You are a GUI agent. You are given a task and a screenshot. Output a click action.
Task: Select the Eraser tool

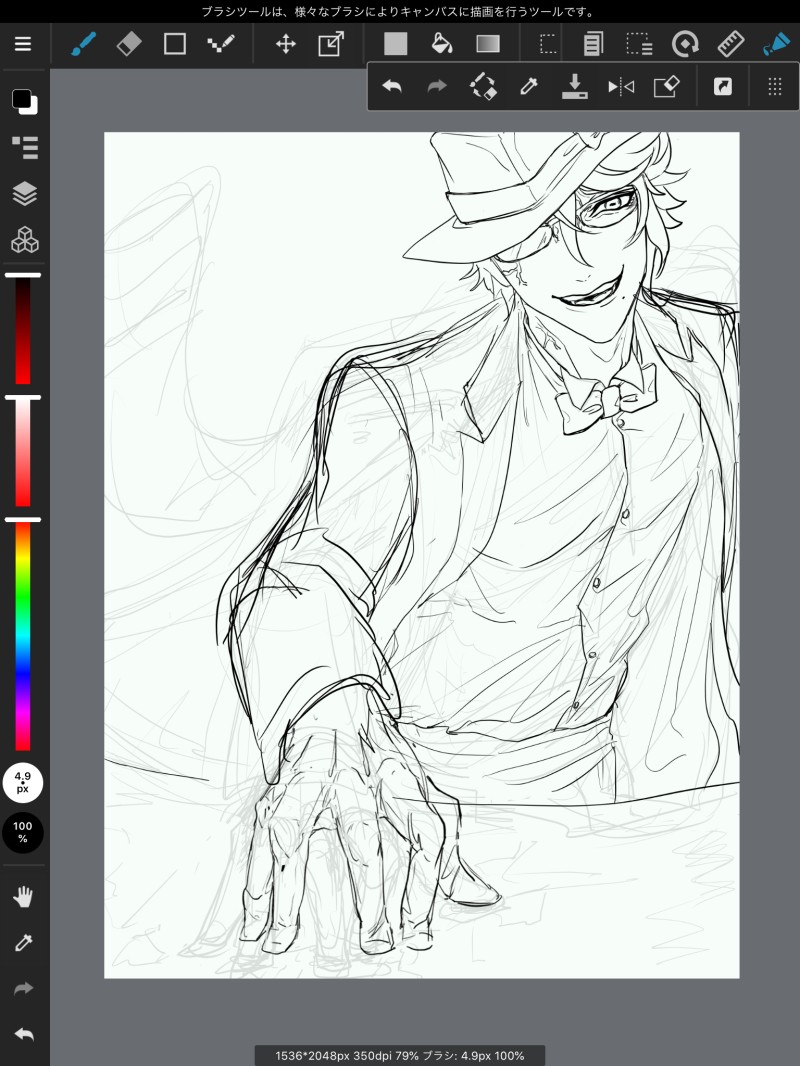(x=128, y=44)
